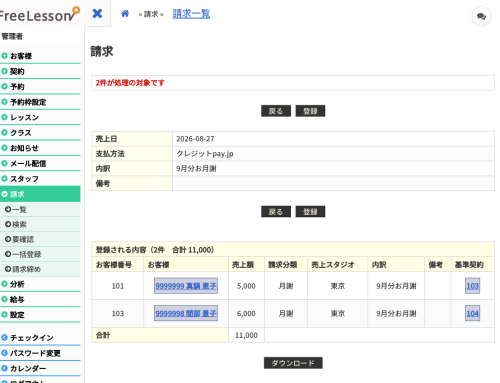Image resolution: width=500 pixels, height=383 pixels.
Task: Click the upper 登録 button
Action: click(x=310, y=111)
